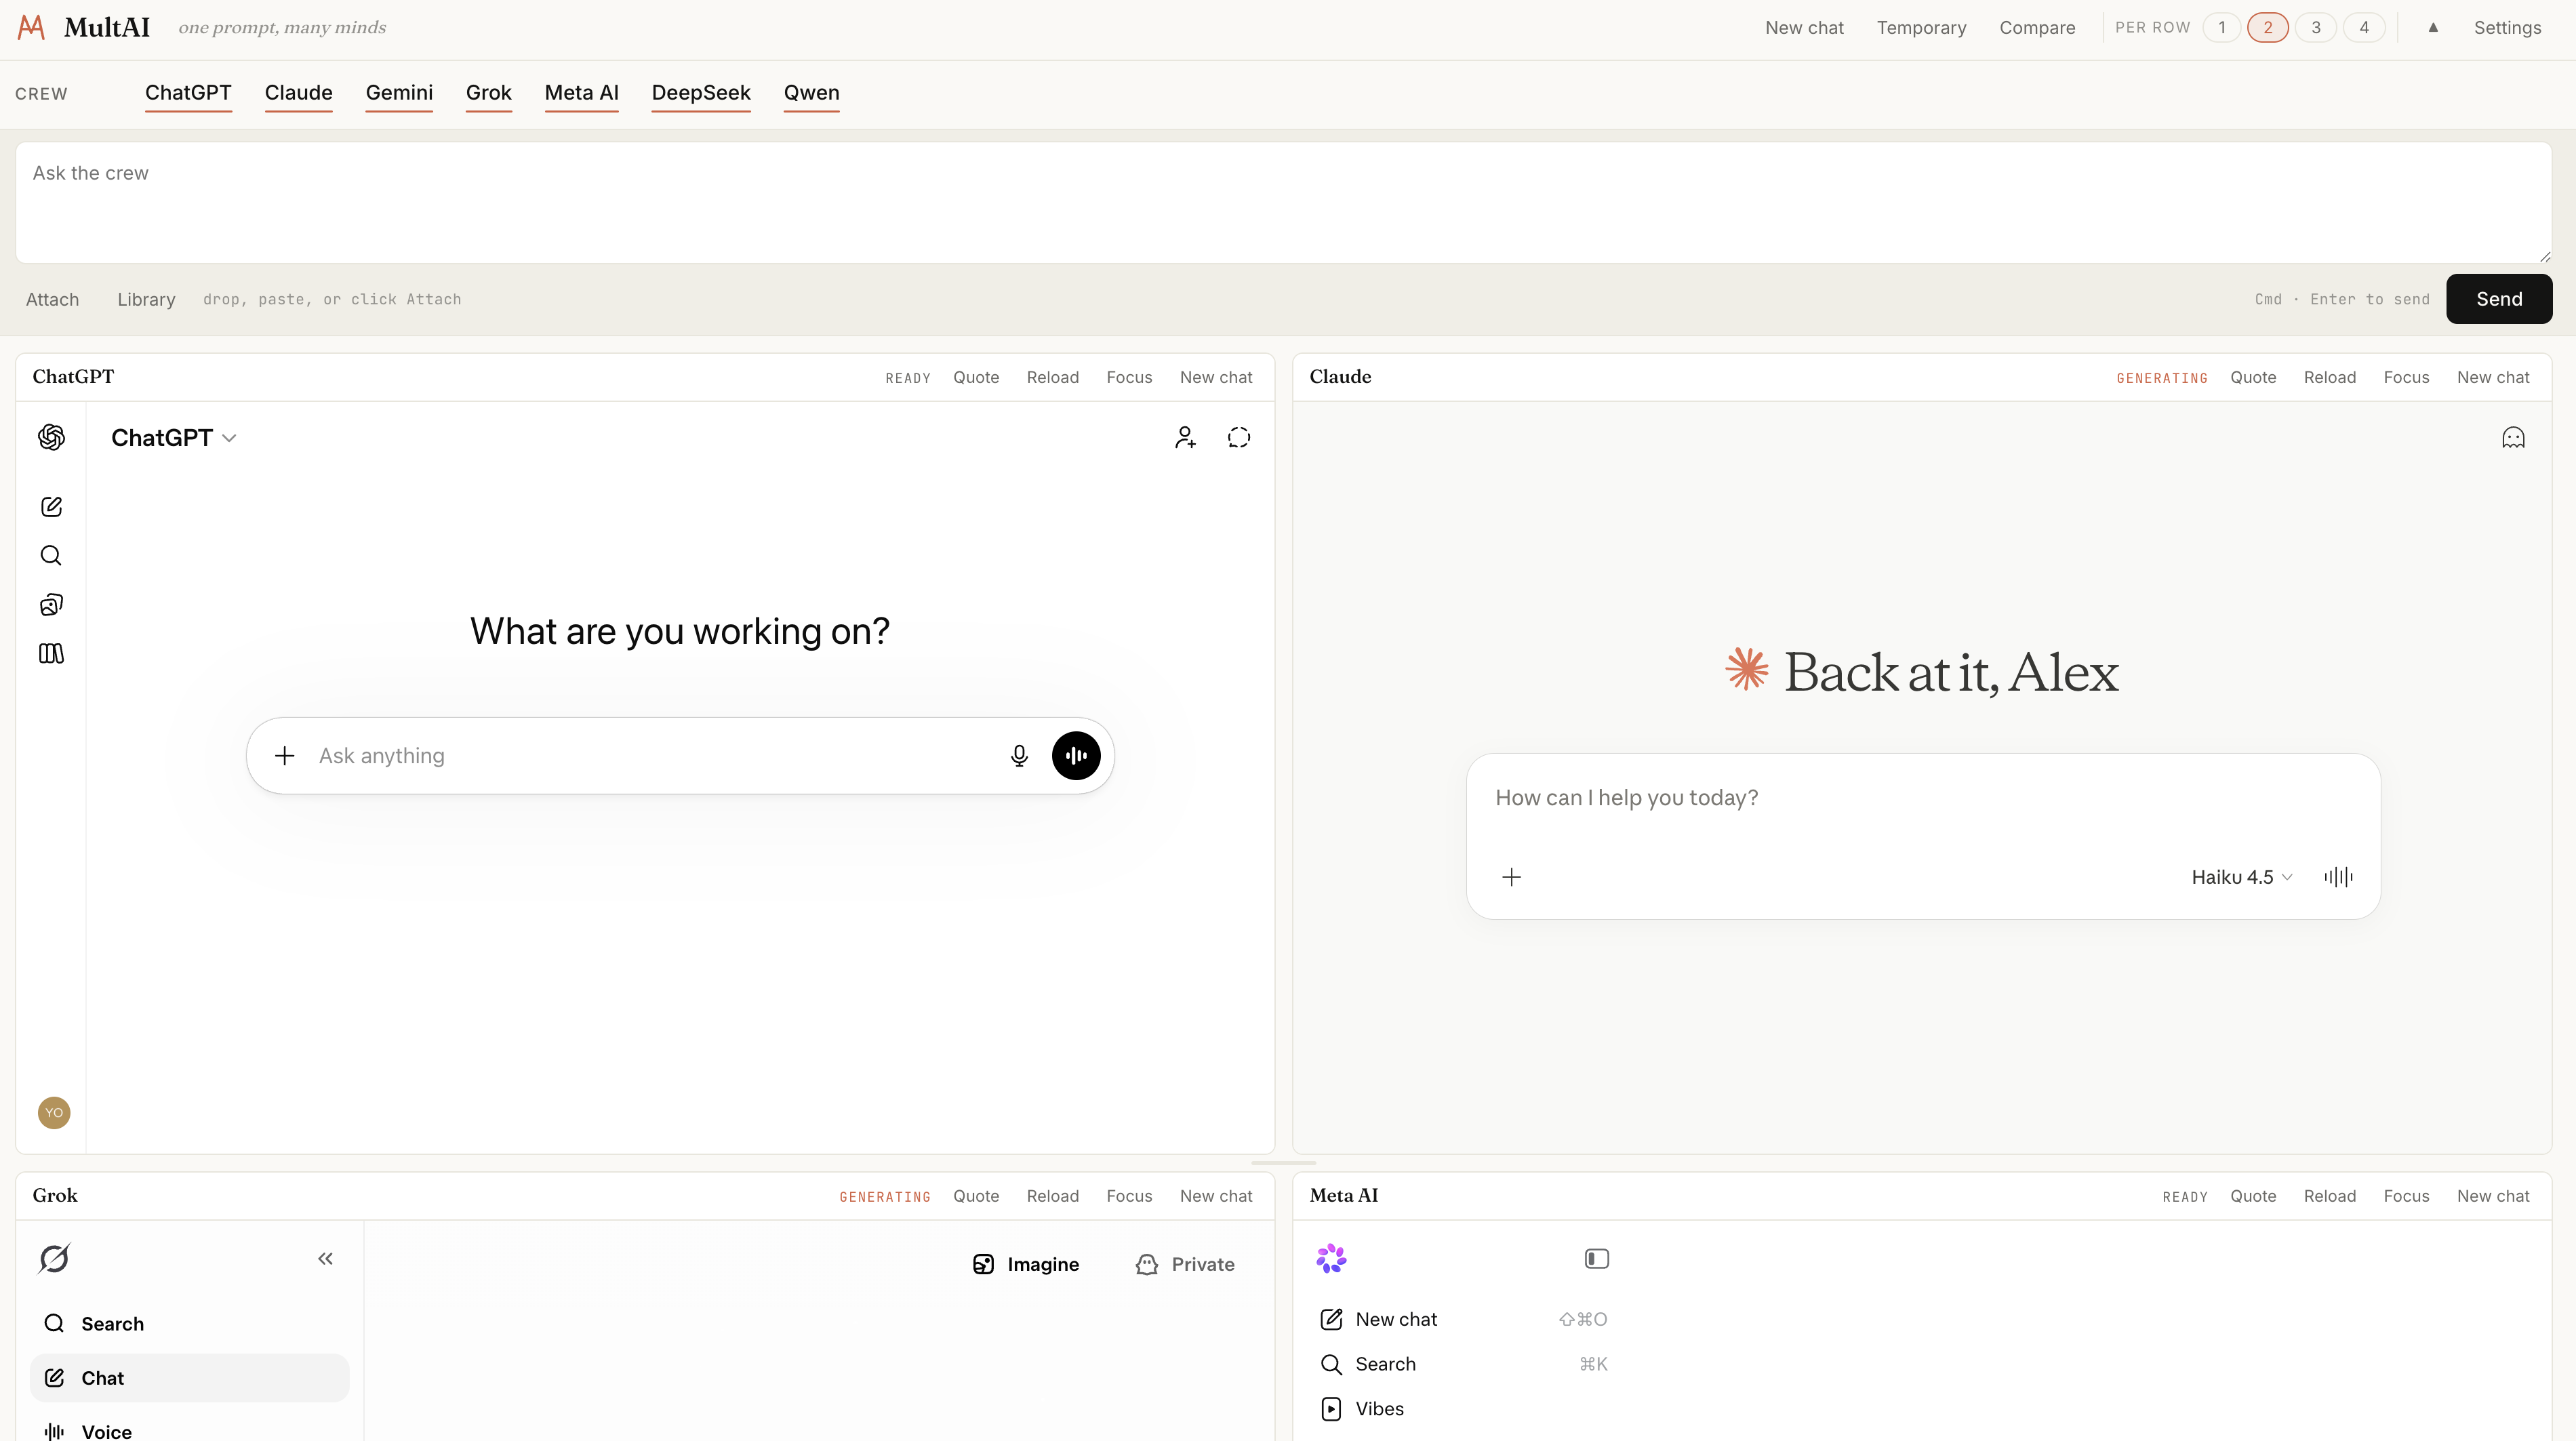Toggle Meta AI in the crew list
This screenshot has height=1441, width=2576.
tap(582, 93)
